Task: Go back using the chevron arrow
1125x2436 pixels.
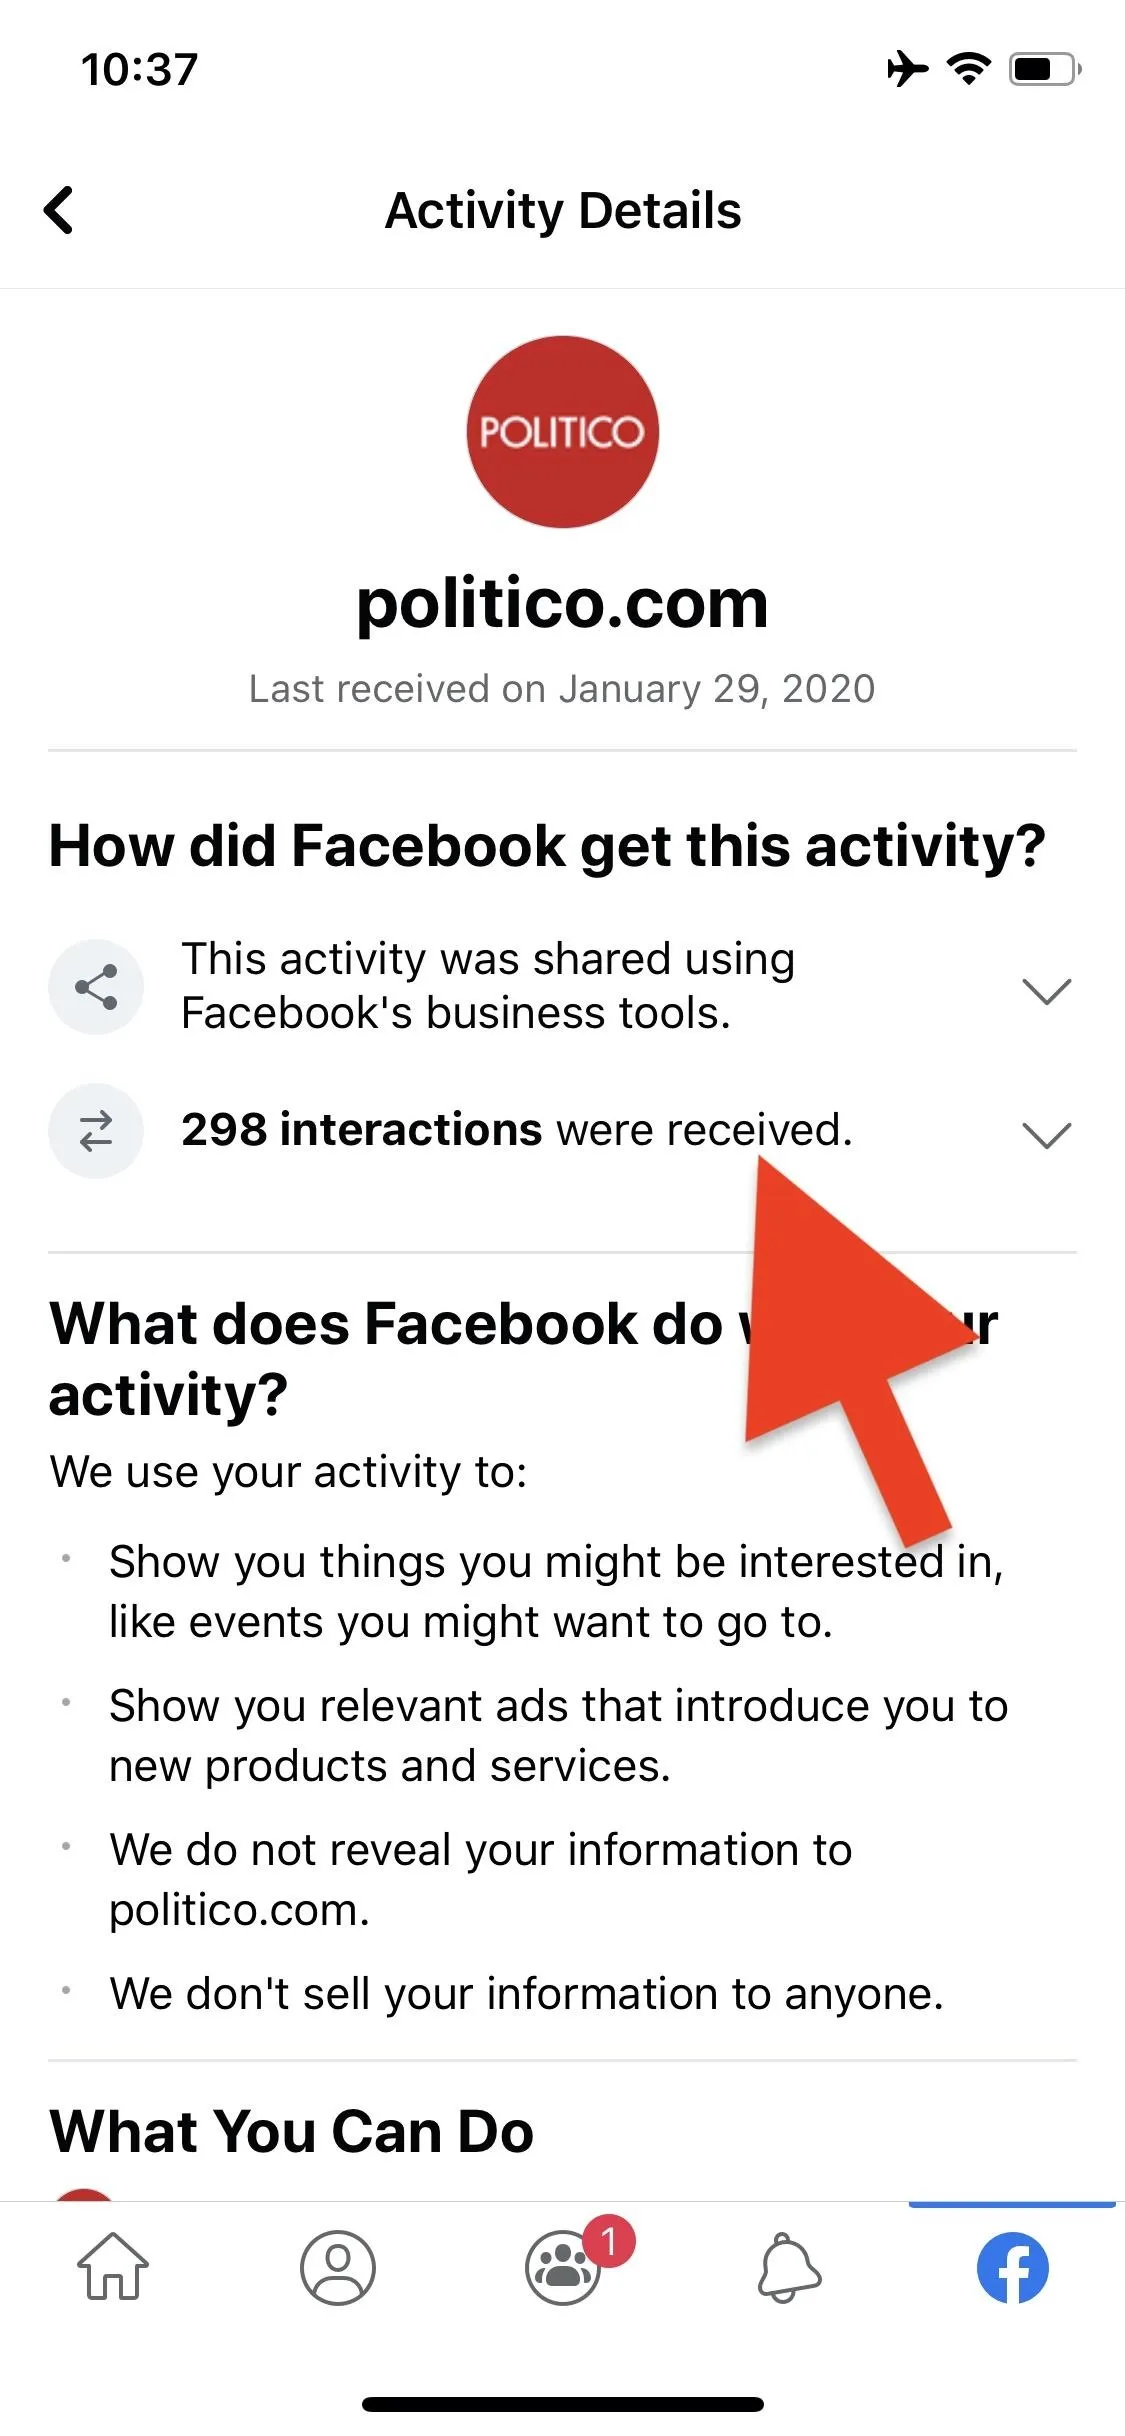Action: point(59,210)
